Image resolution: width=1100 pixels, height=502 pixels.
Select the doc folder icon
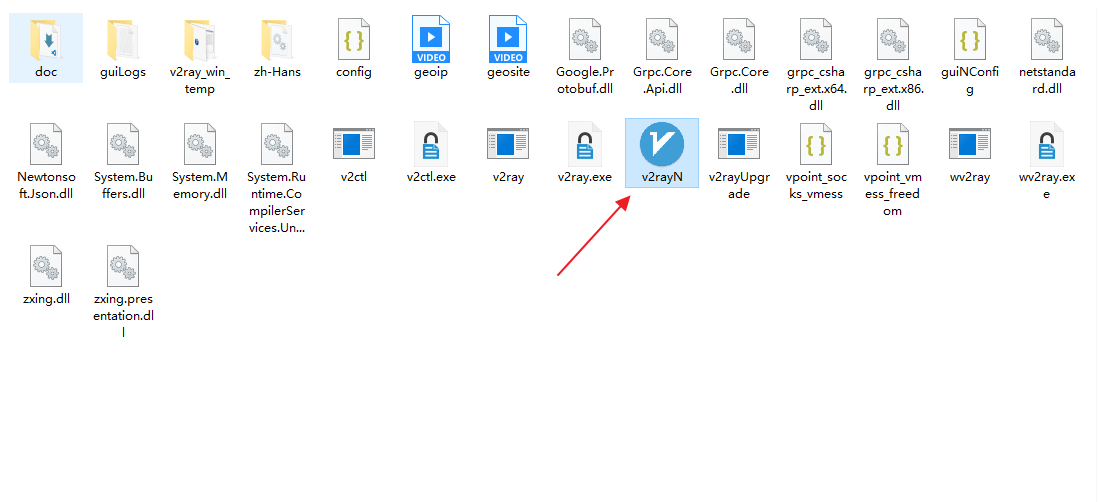(x=46, y=40)
